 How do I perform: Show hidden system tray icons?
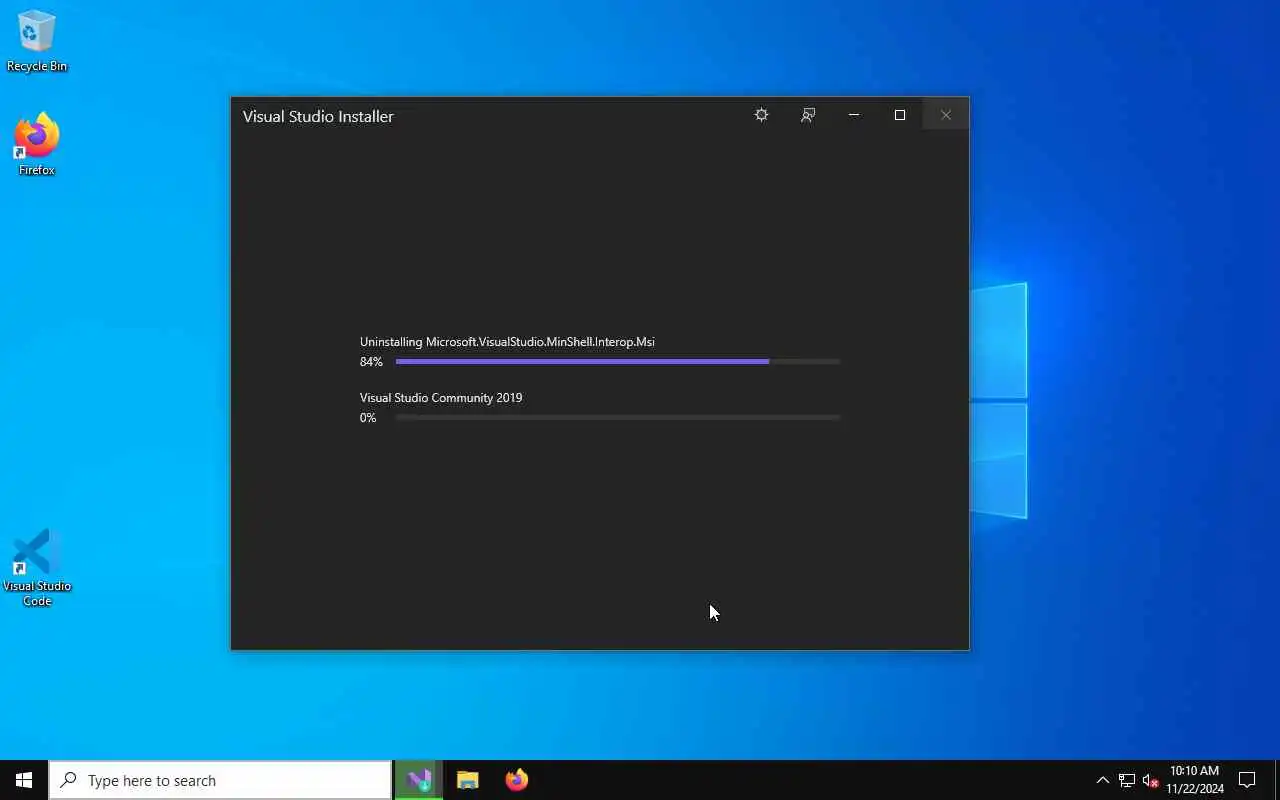pyautogui.click(x=1102, y=780)
